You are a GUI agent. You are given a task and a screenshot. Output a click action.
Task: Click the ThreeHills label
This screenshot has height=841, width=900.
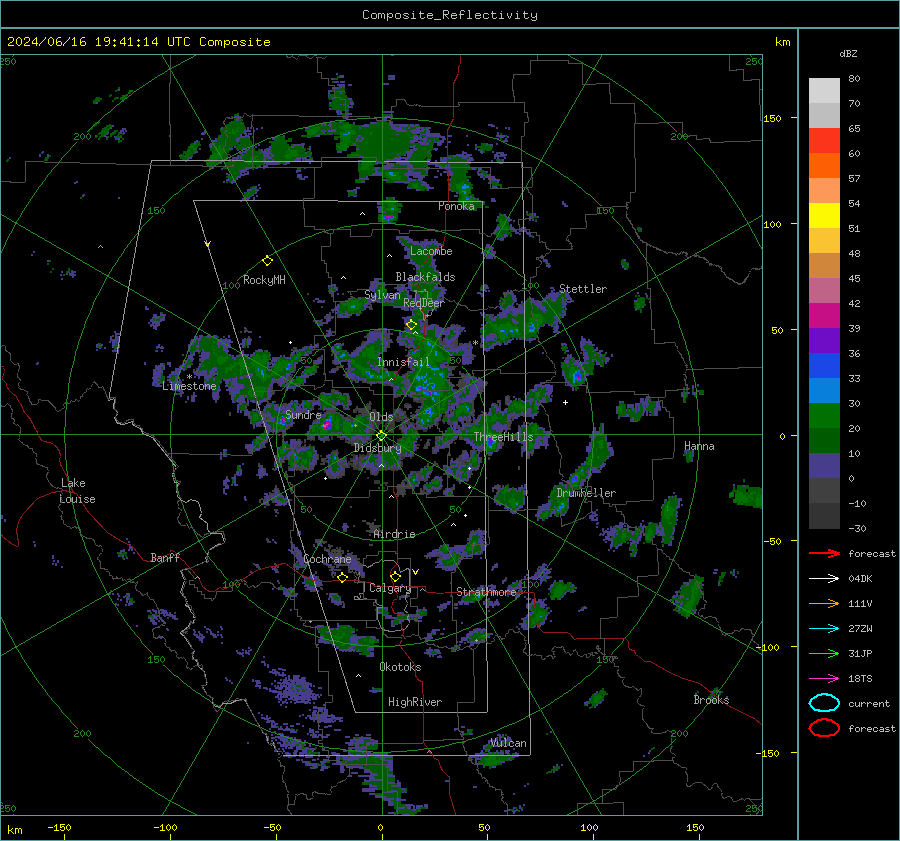(x=503, y=437)
